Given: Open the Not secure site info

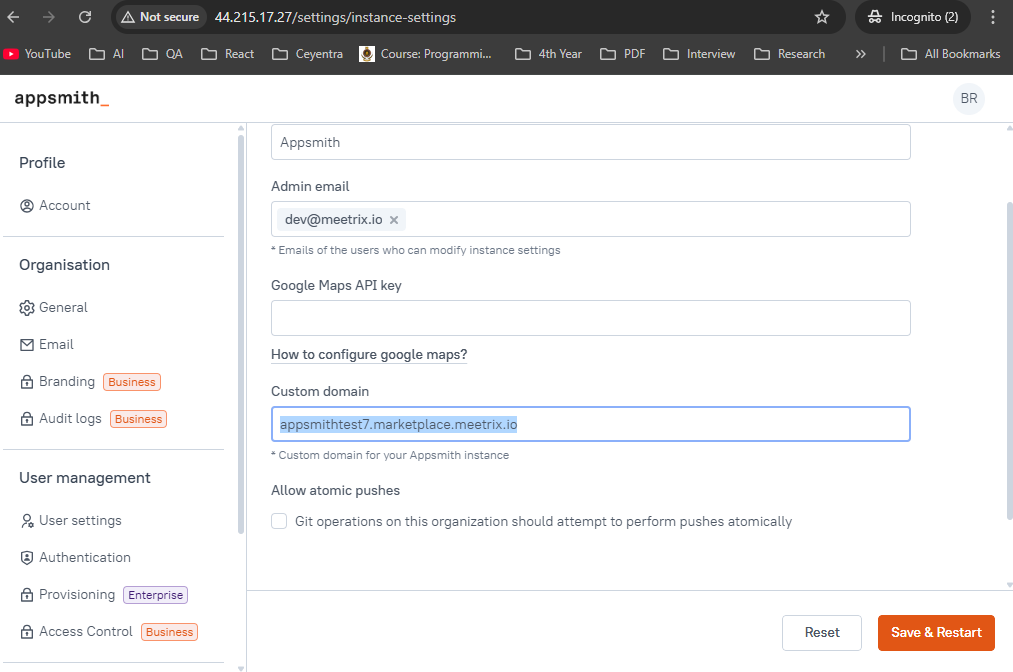Looking at the screenshot, I should [x=160, y=17].
